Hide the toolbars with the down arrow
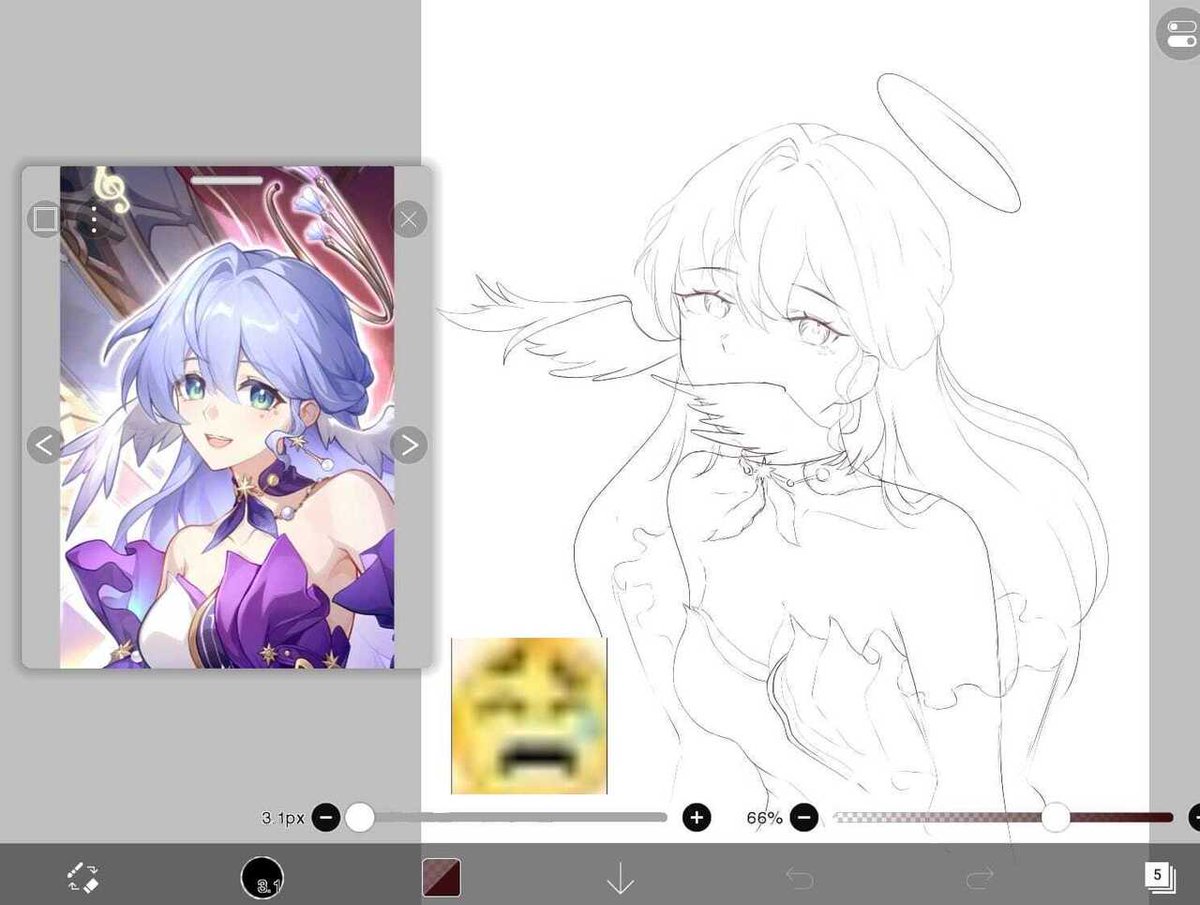This screenshot has width=1200, height=905. pyautogui.click(x=622, y=877)
